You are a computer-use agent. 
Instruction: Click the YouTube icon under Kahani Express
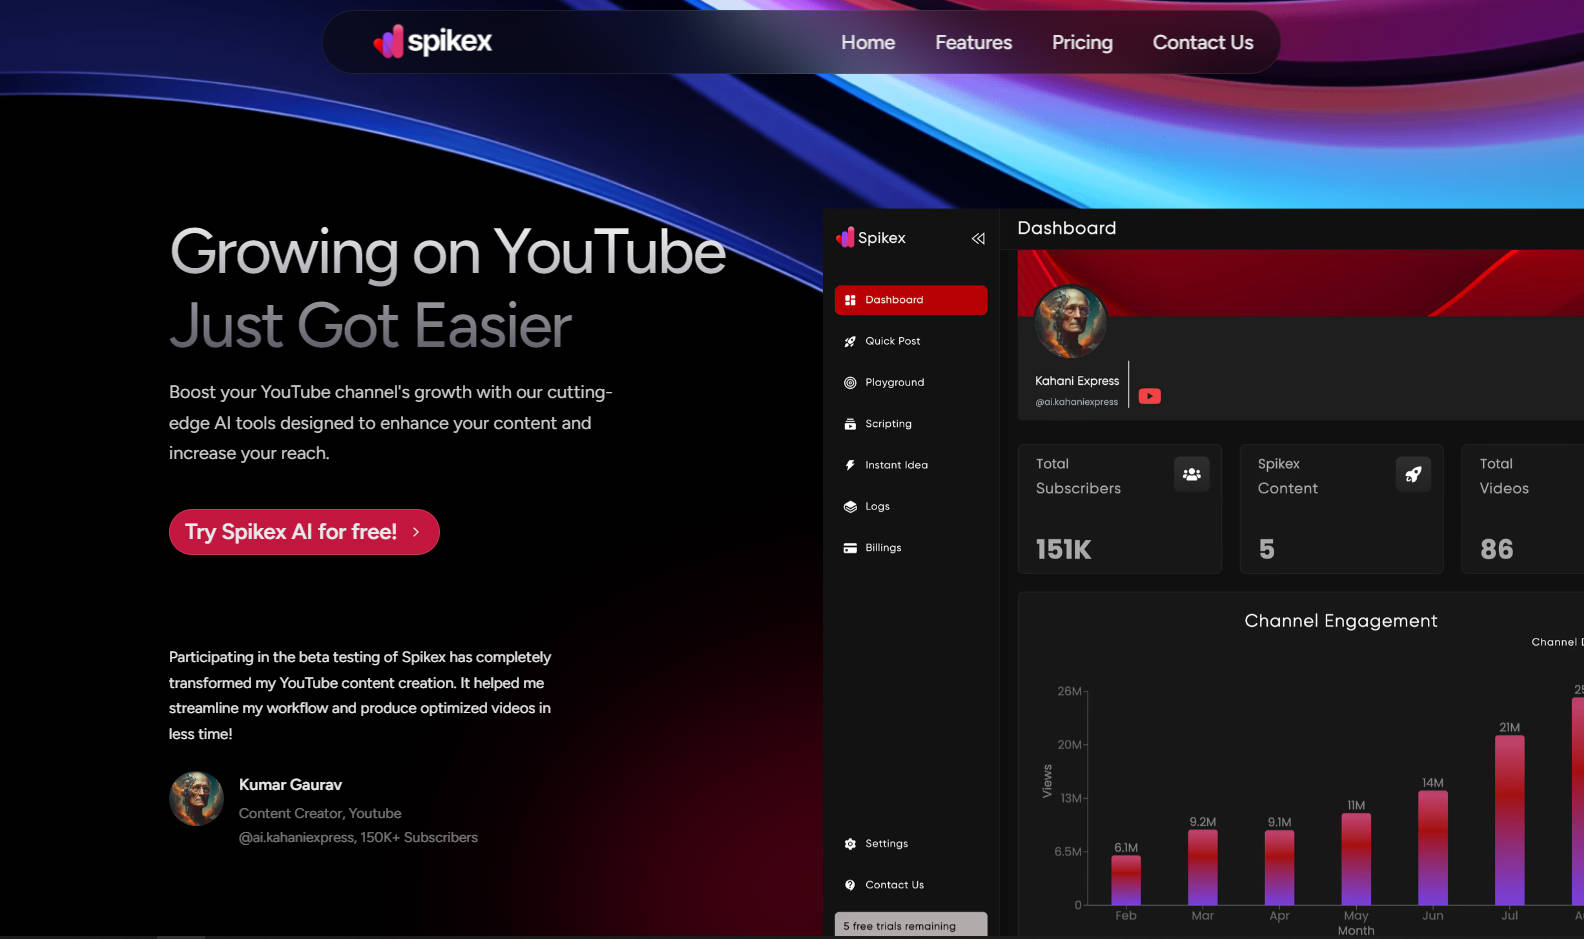click(1150, 396)
